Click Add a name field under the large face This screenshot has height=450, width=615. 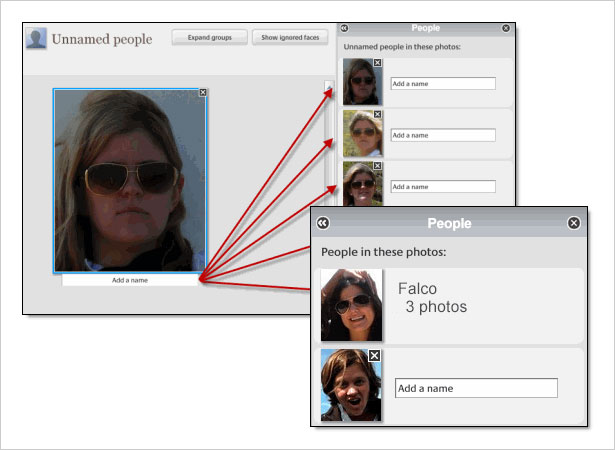tap(130, 280)
